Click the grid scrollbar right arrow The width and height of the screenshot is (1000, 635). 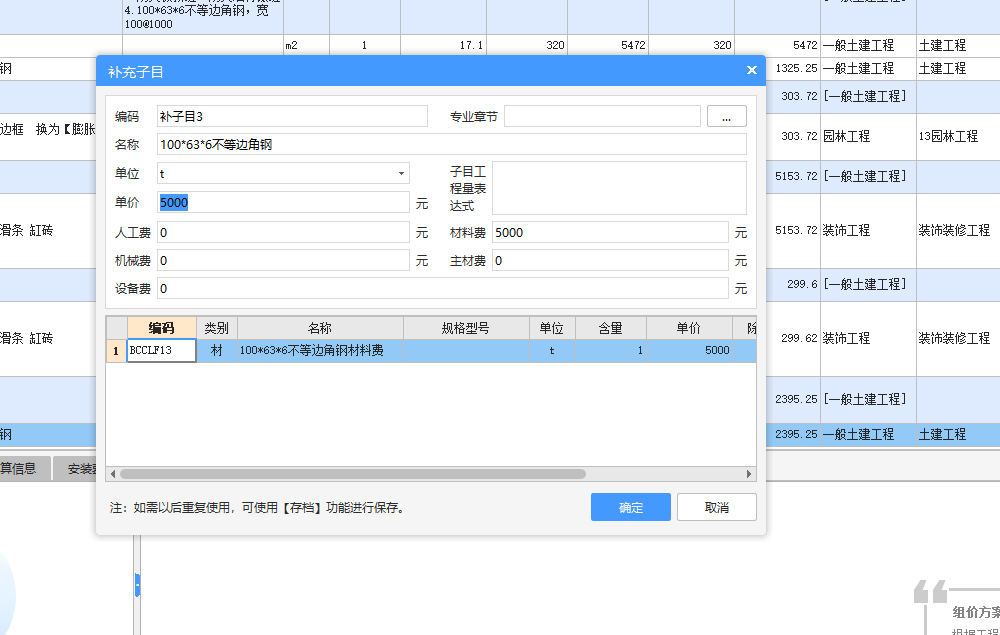click(749, 474)
